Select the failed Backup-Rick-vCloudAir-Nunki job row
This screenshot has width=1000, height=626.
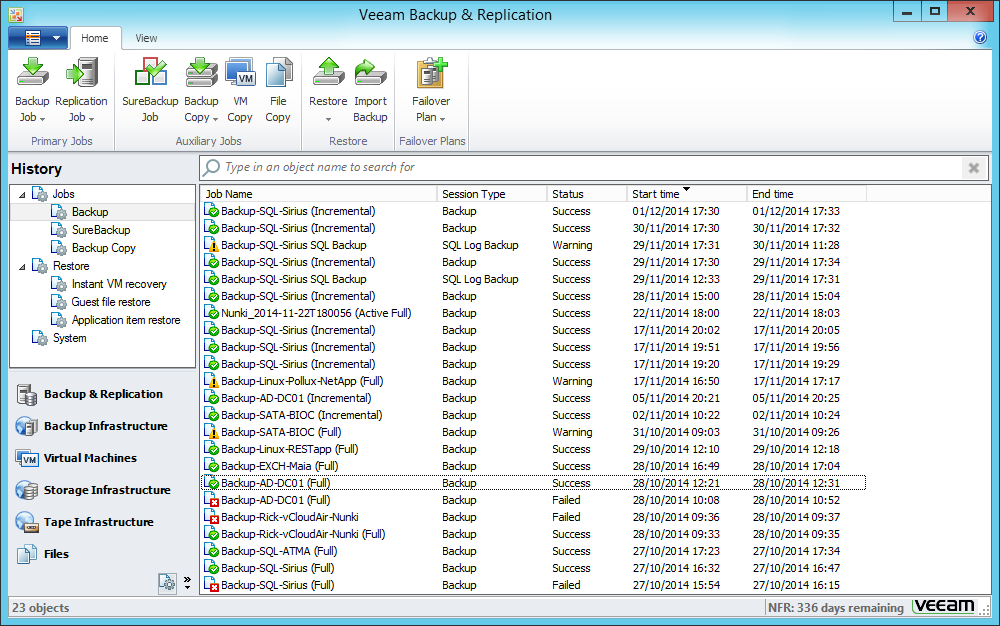[289, 517]
